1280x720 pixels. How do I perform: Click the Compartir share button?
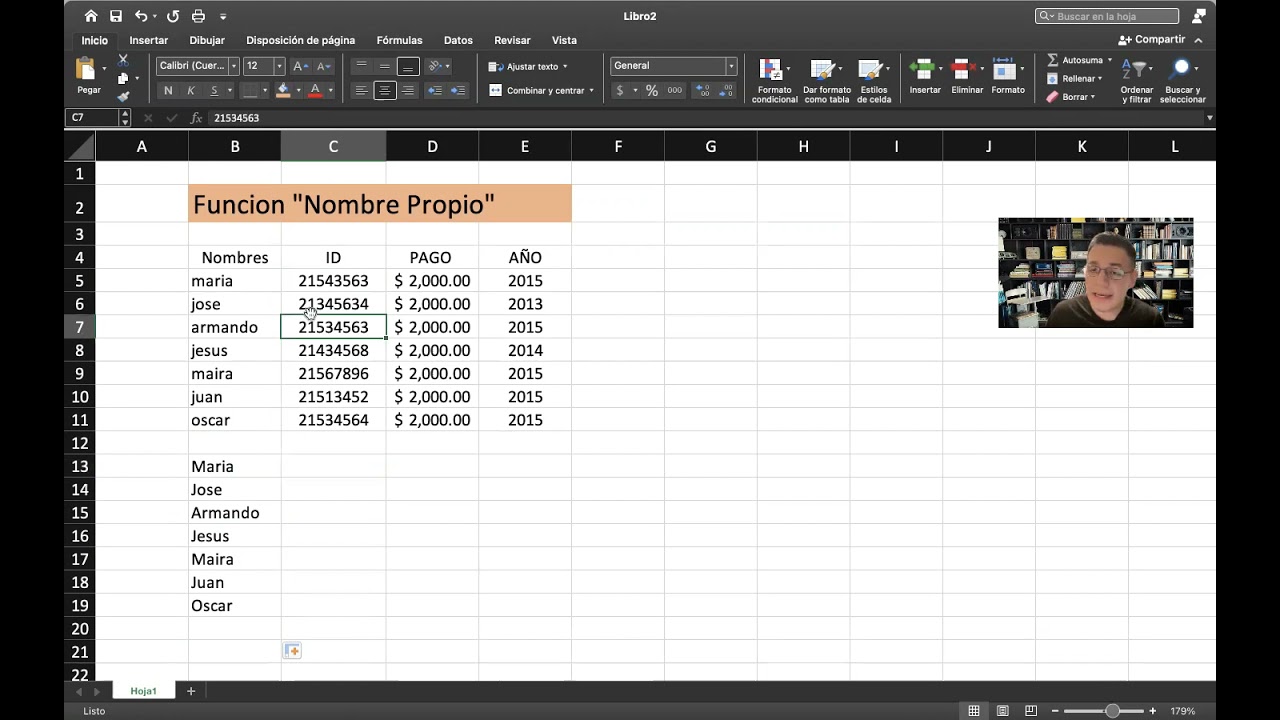coord(1152,40)
